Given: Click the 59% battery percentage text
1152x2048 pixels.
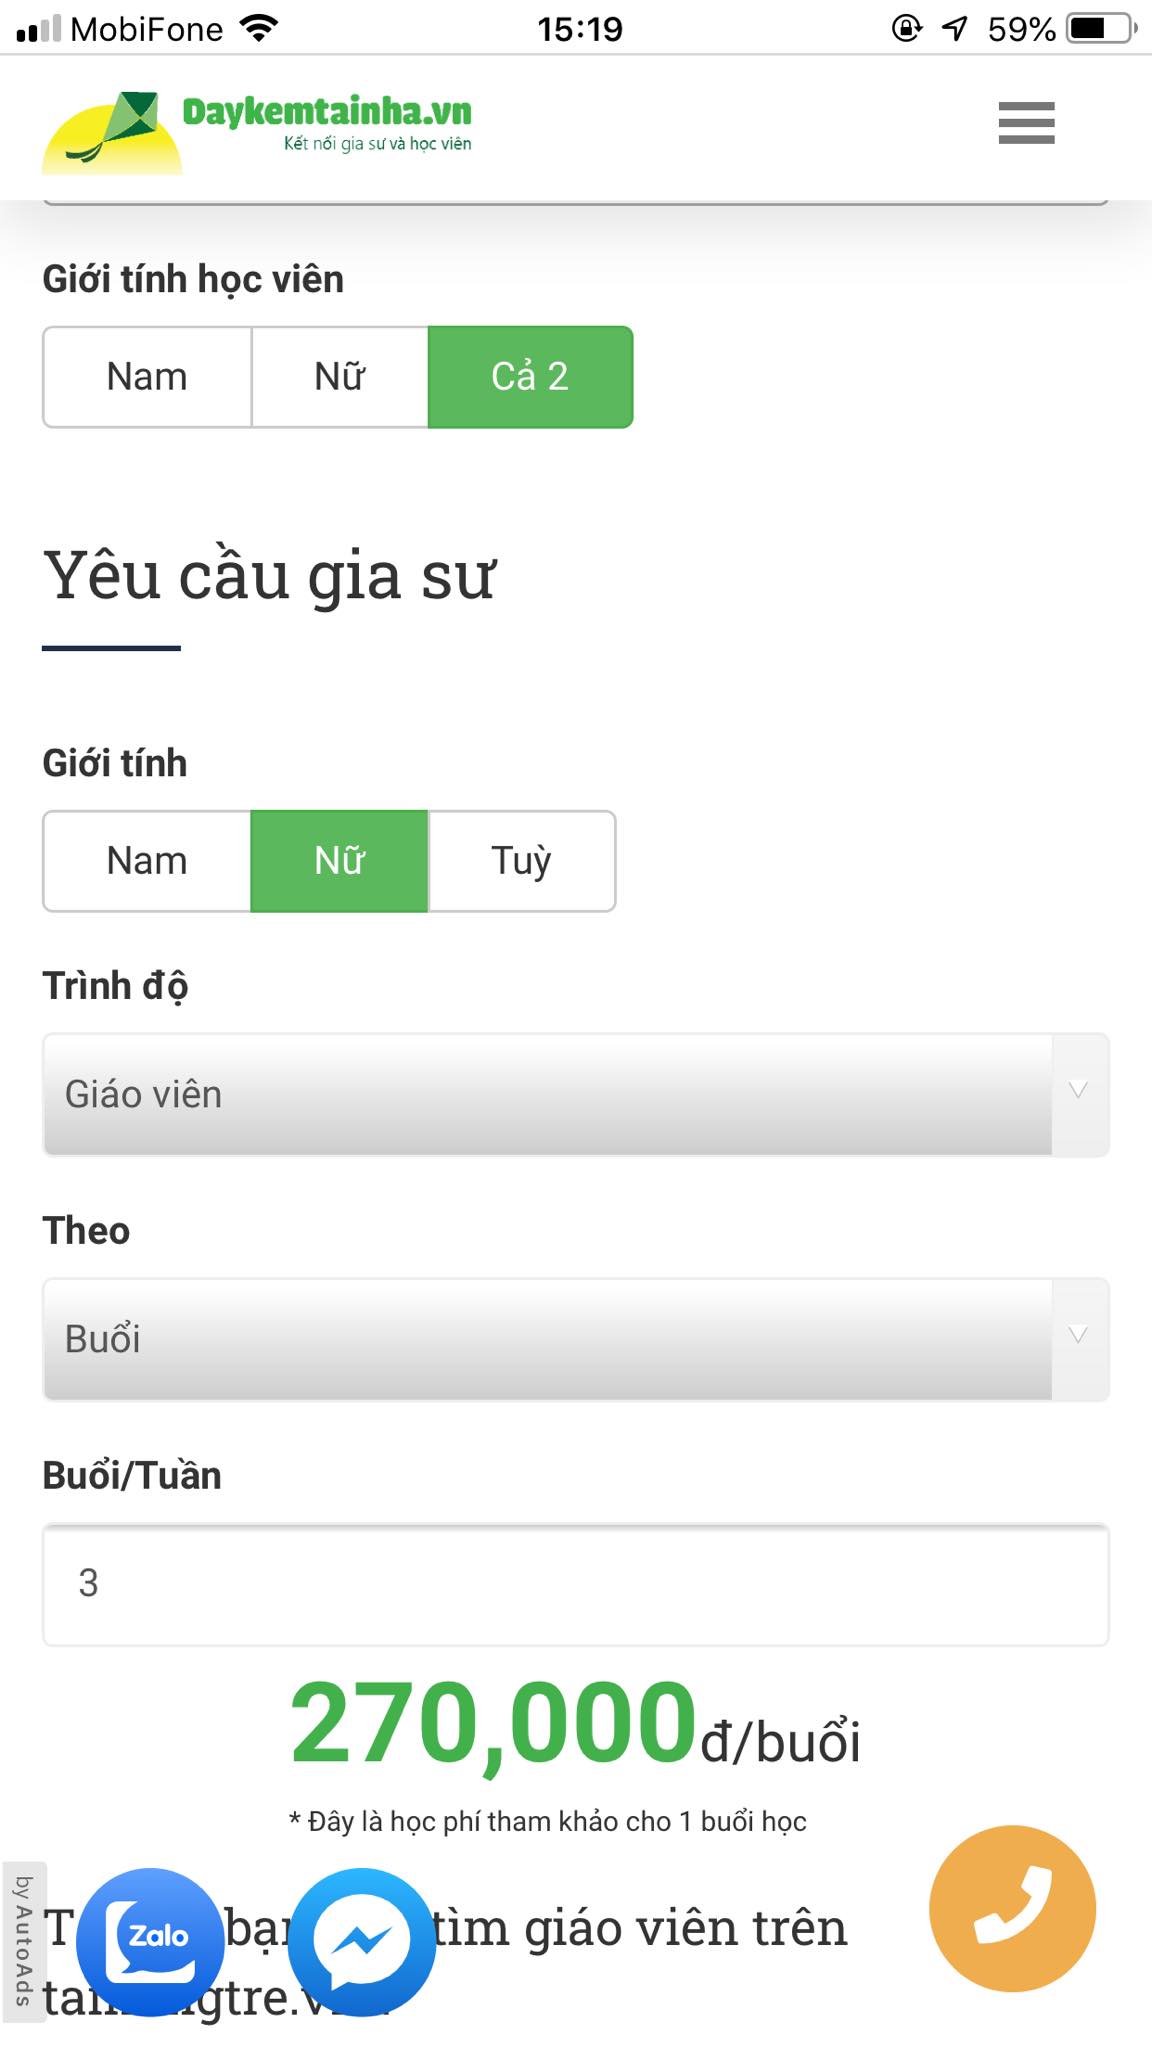Looking at the screenshot, I should (1022, 28).
